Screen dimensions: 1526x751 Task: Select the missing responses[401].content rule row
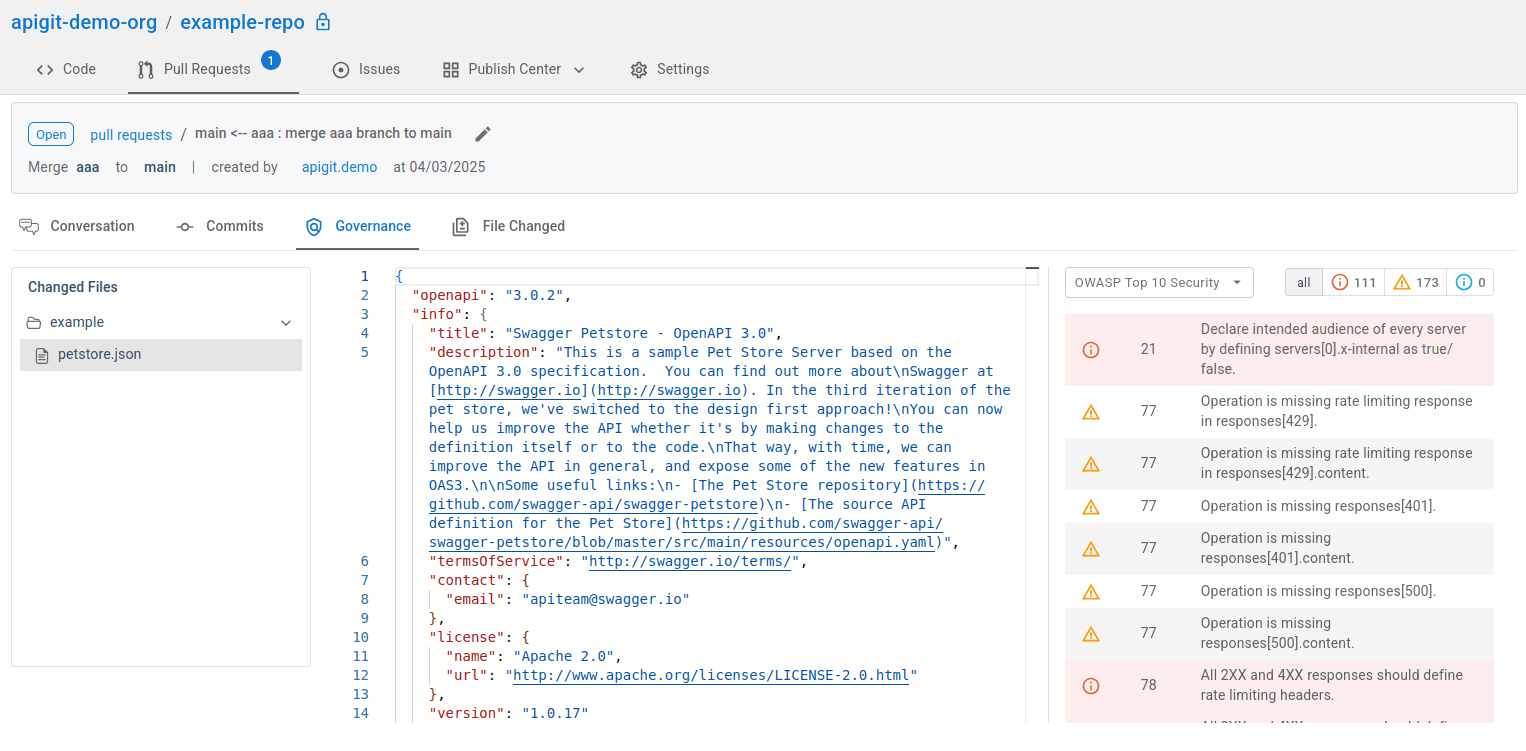[1279, 549]
